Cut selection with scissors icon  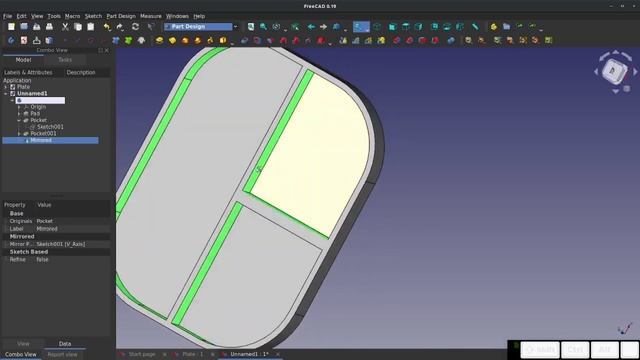[65, 27]
